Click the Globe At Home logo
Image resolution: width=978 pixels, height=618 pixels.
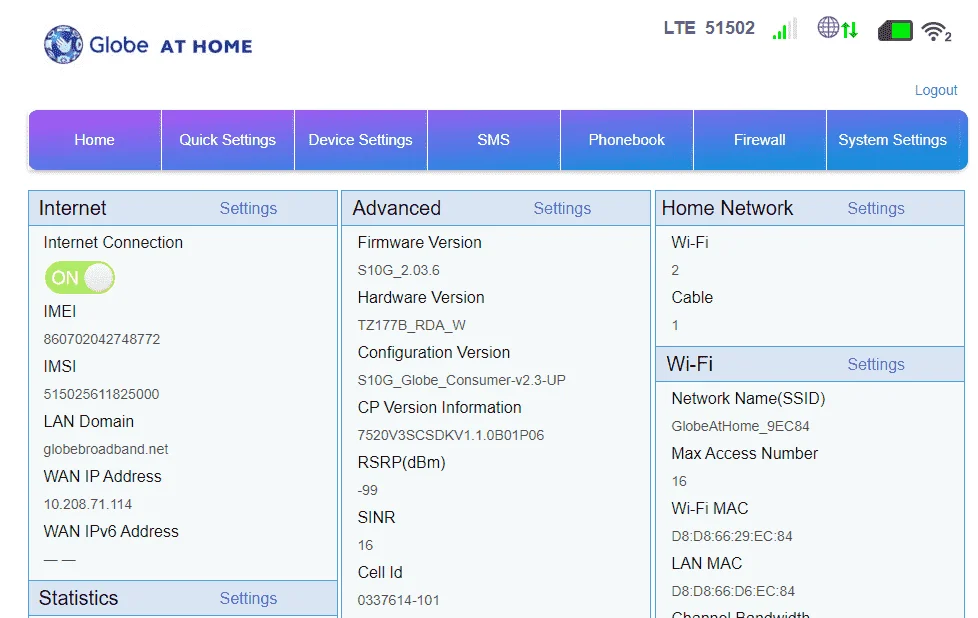point(148,45)
